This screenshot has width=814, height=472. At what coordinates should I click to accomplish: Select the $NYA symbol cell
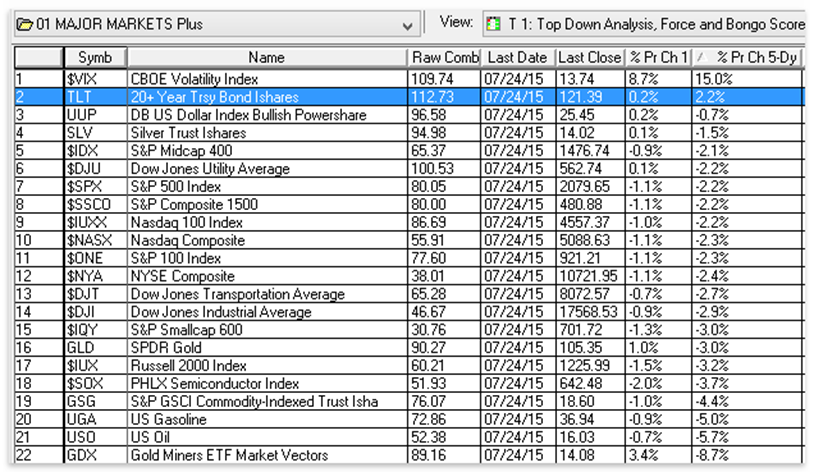96,276
